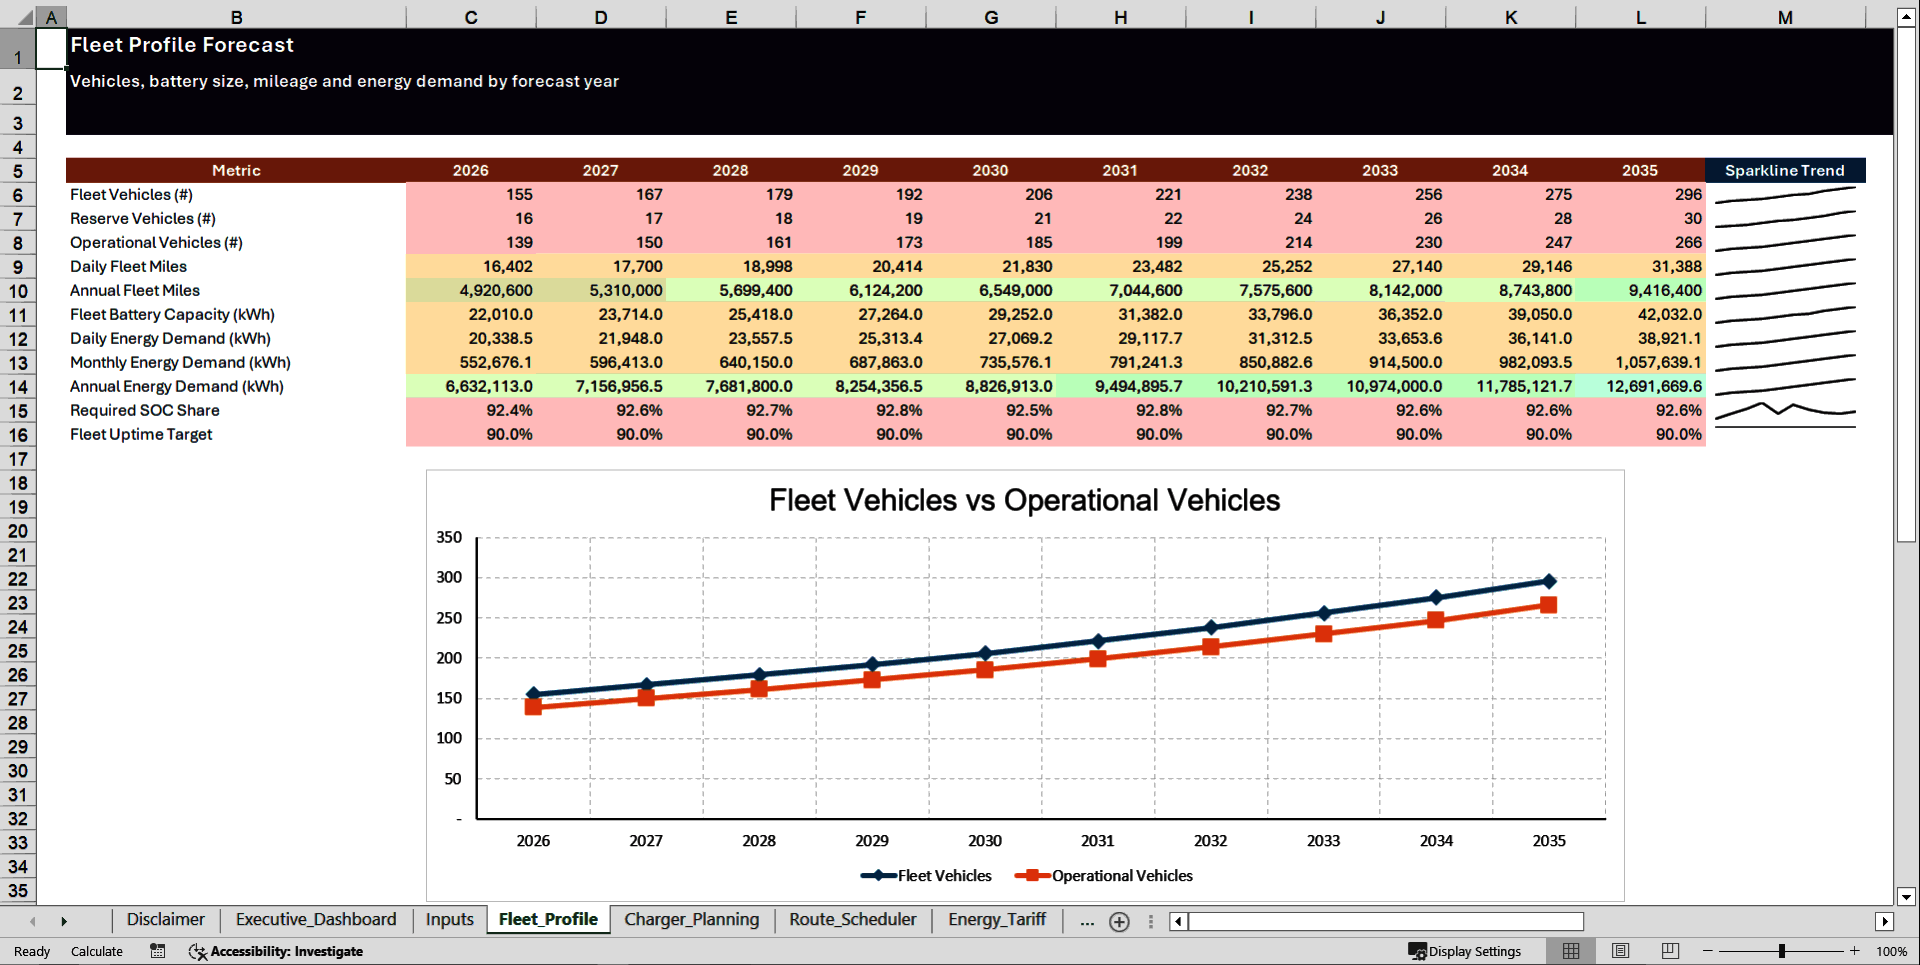This screenshot has height=965, width=1920.
Task: Click zoom out minus icon
Action: pyautogui.click(x=1708, y=951)
